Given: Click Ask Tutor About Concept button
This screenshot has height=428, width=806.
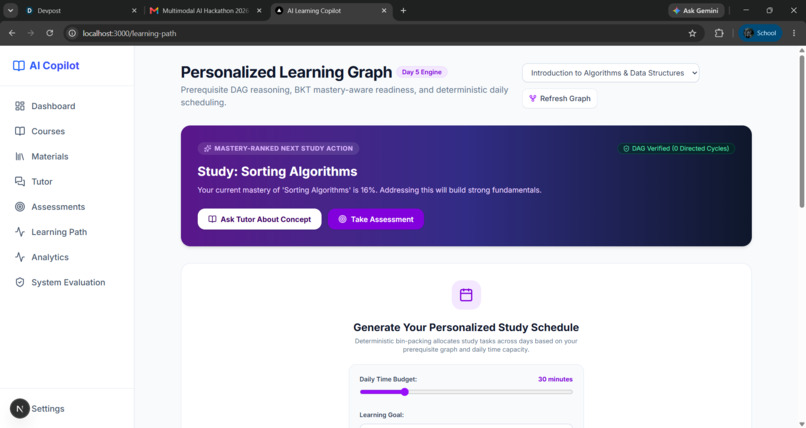Looking at the screenshot, I should [x=260, y=219].
